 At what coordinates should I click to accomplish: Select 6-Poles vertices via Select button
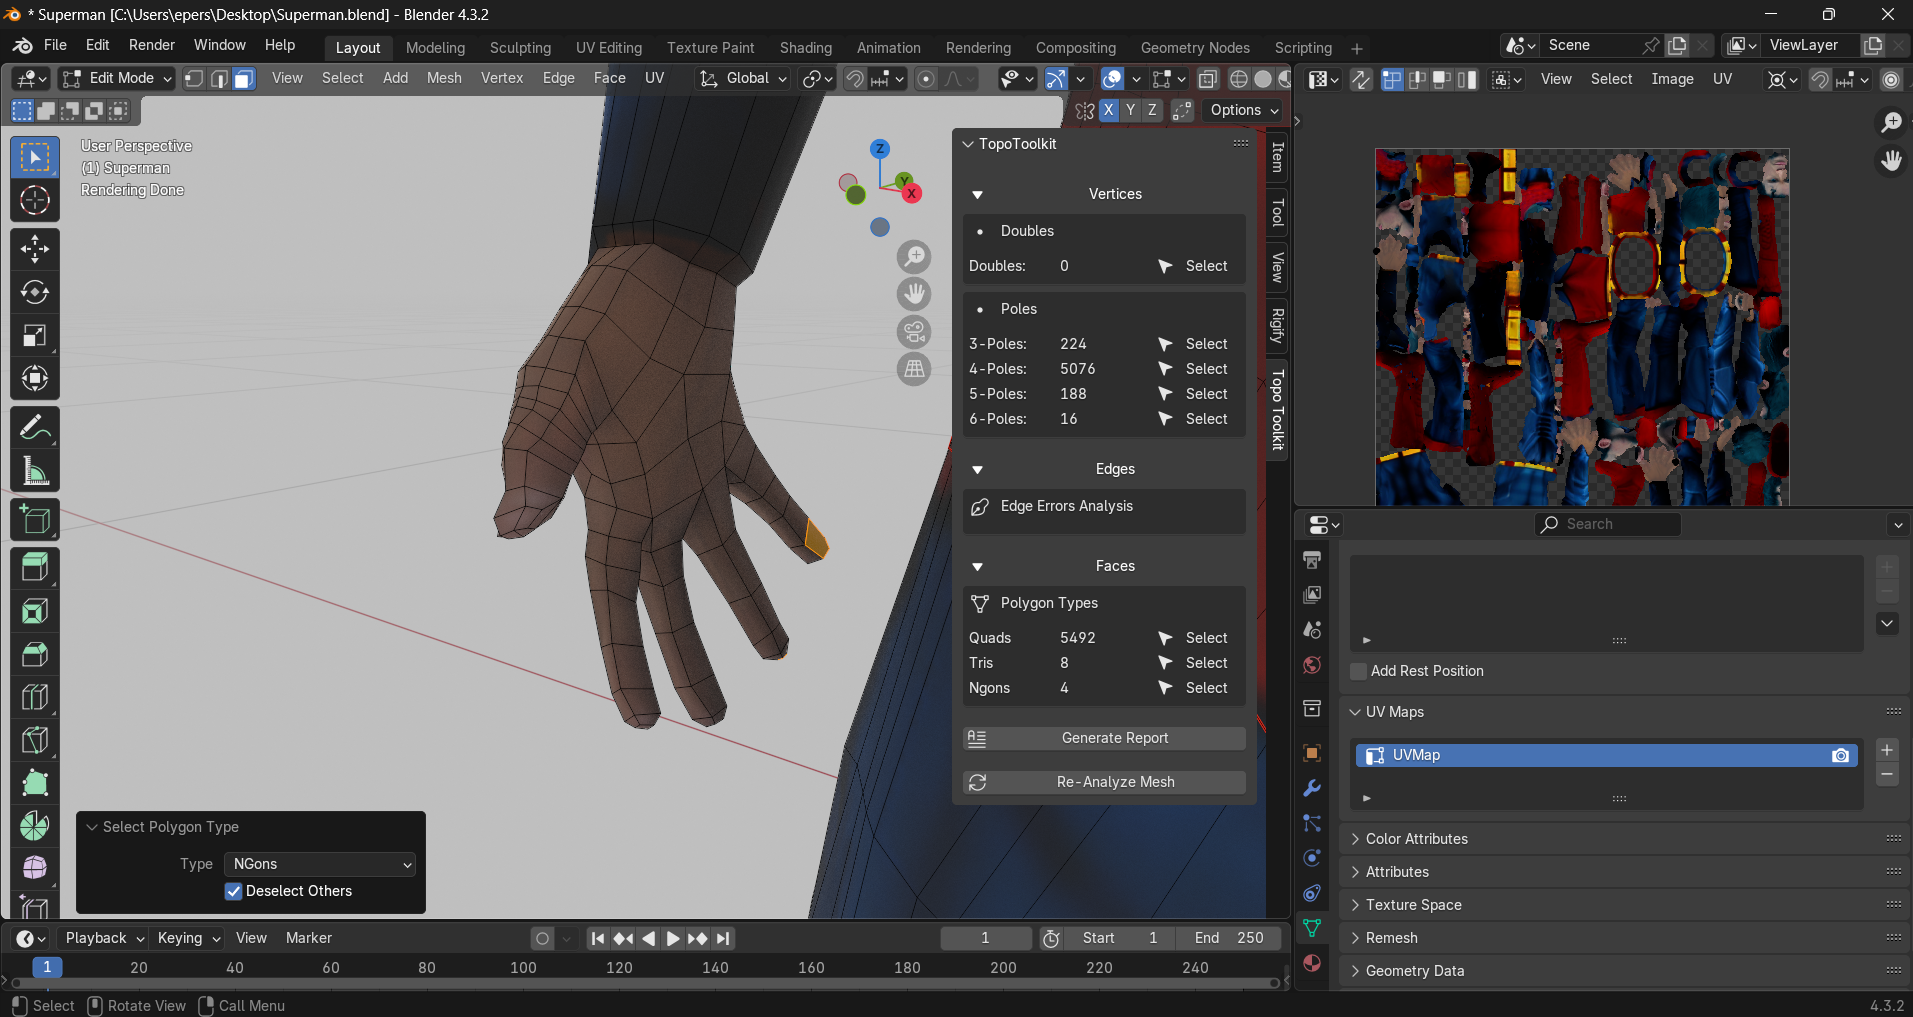coord(1193,419)
